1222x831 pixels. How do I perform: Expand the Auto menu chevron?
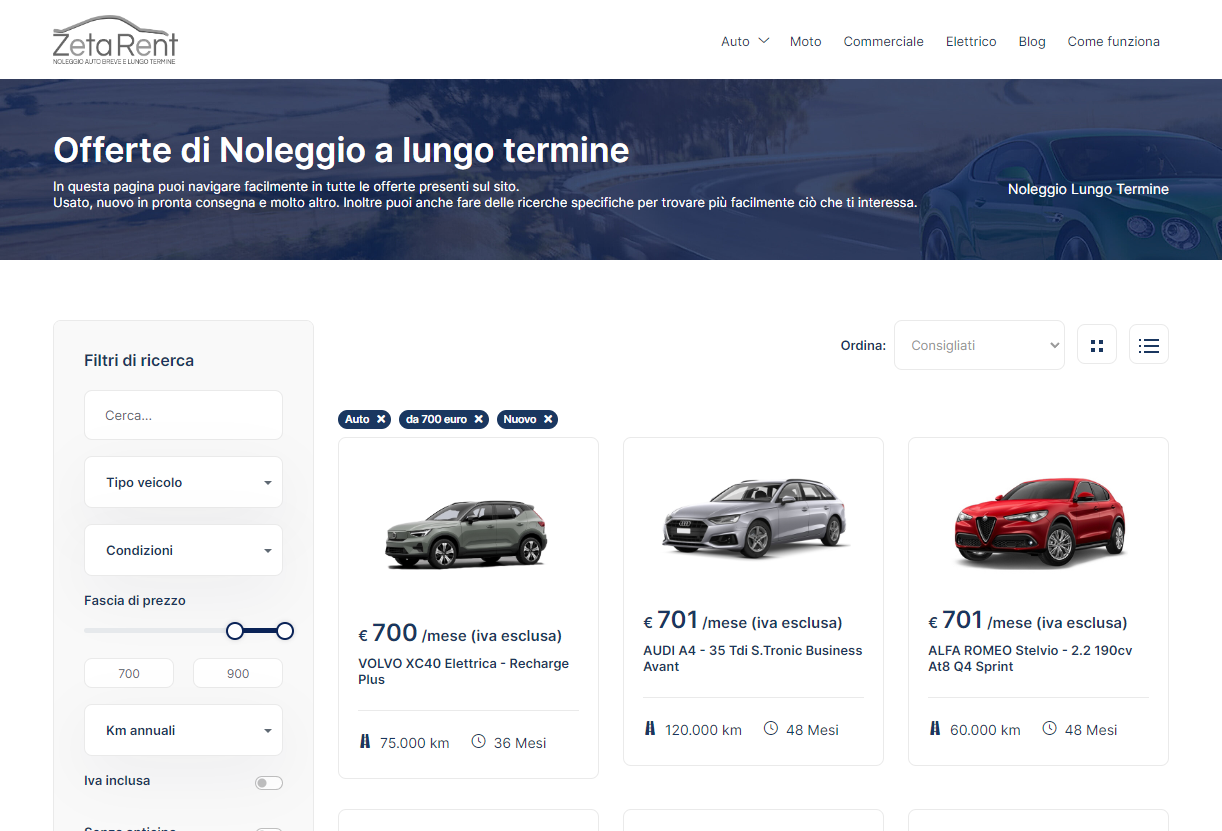click(764, 41)
